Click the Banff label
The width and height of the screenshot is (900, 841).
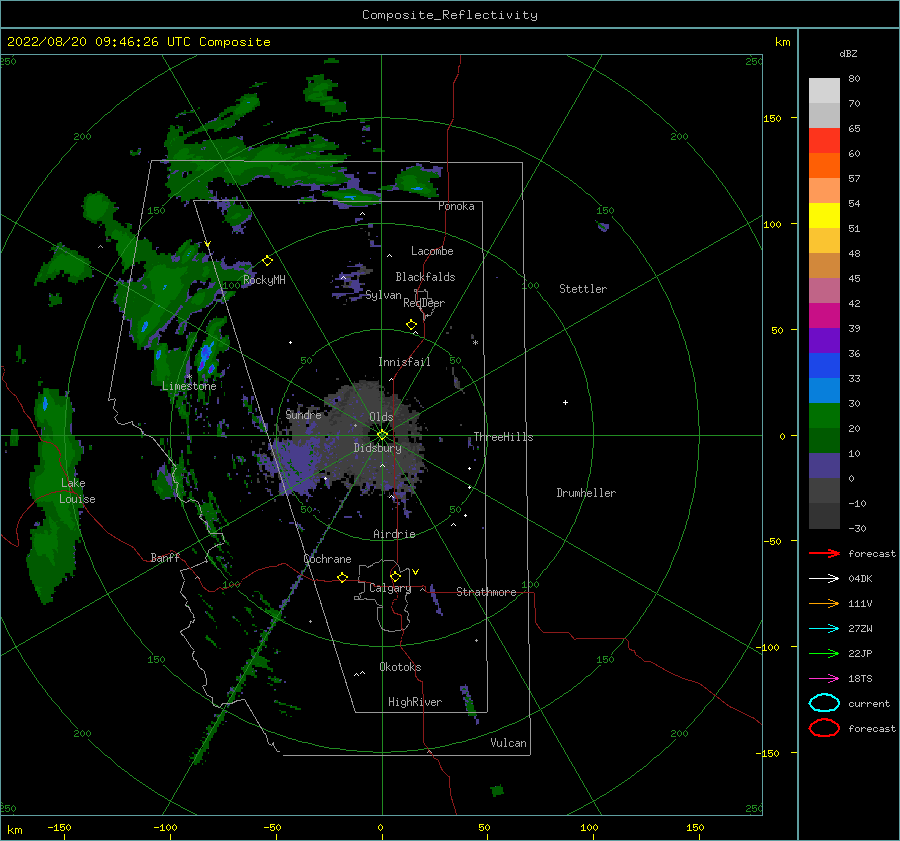point(165,557)
